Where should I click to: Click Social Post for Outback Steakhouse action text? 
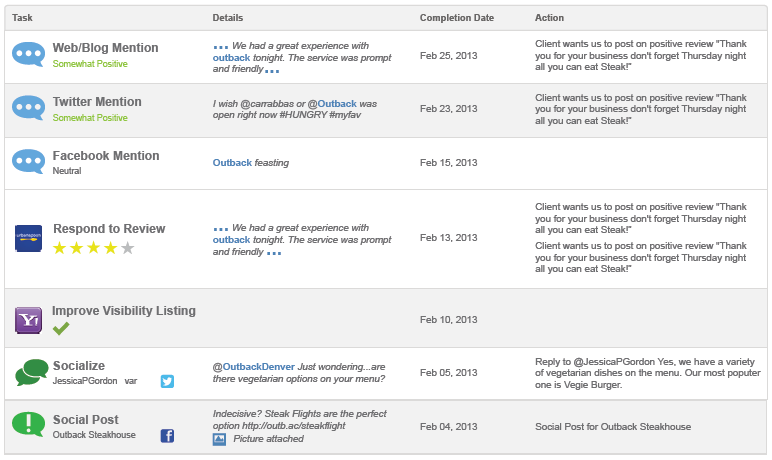(613, 427)
